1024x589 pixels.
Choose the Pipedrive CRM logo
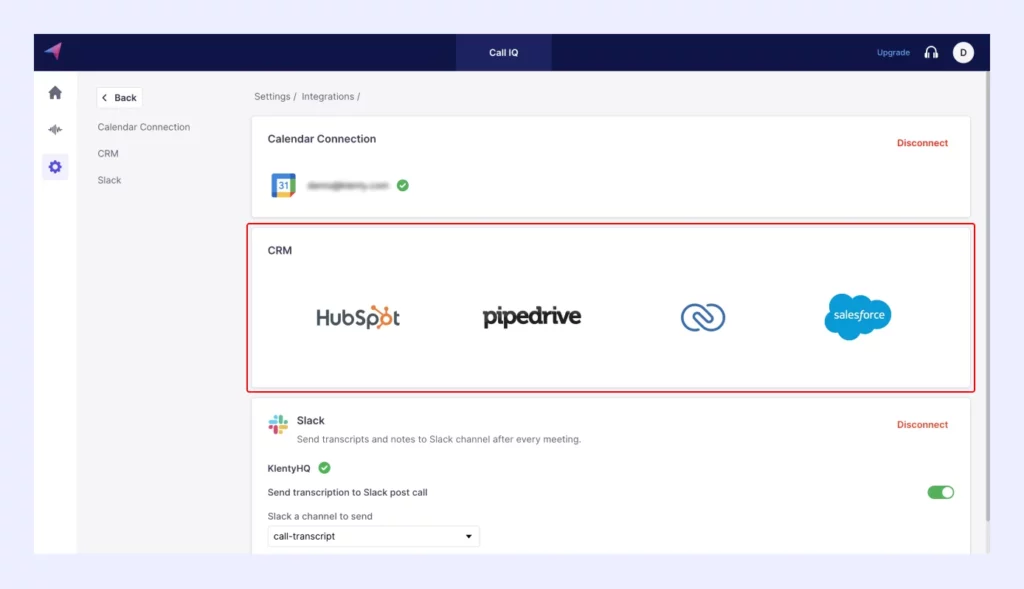(x=532, y=317)
